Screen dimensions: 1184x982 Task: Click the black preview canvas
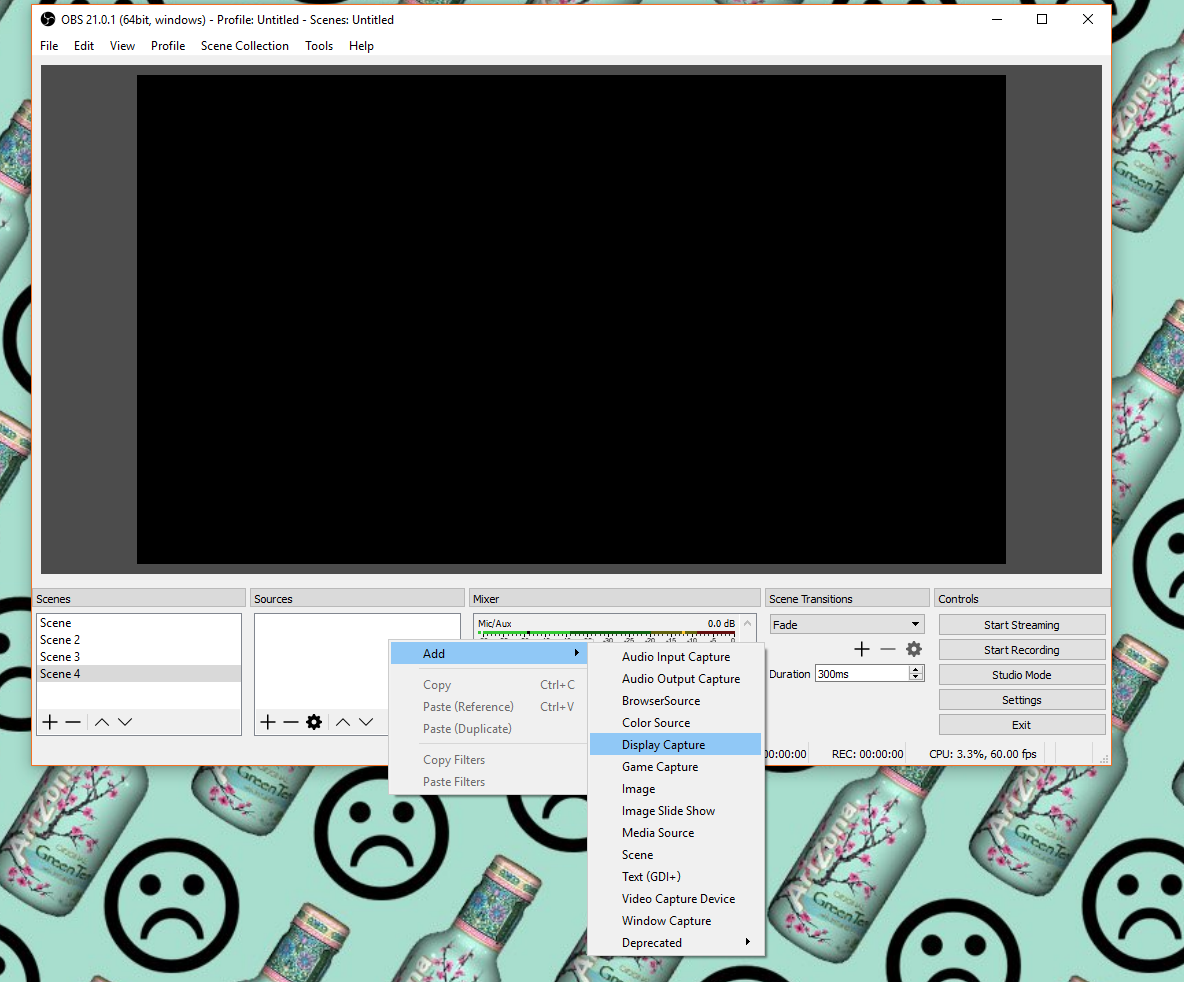tap(571, 319)
